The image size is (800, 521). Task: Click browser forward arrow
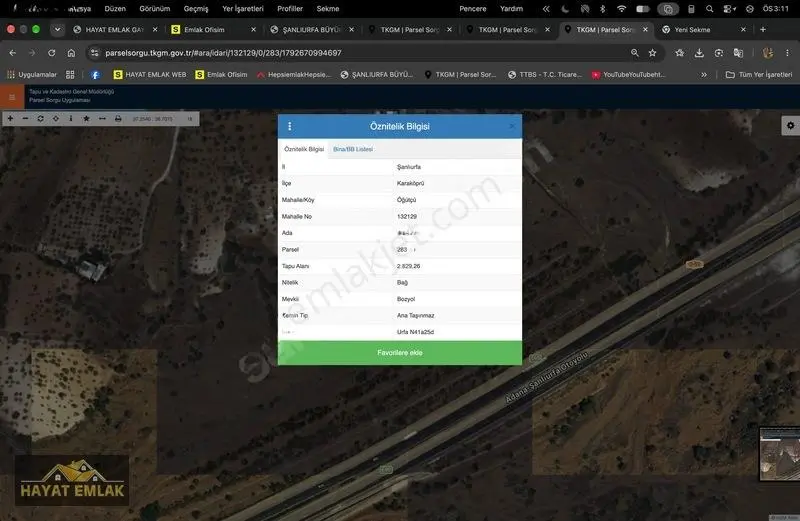click(32, 53)
